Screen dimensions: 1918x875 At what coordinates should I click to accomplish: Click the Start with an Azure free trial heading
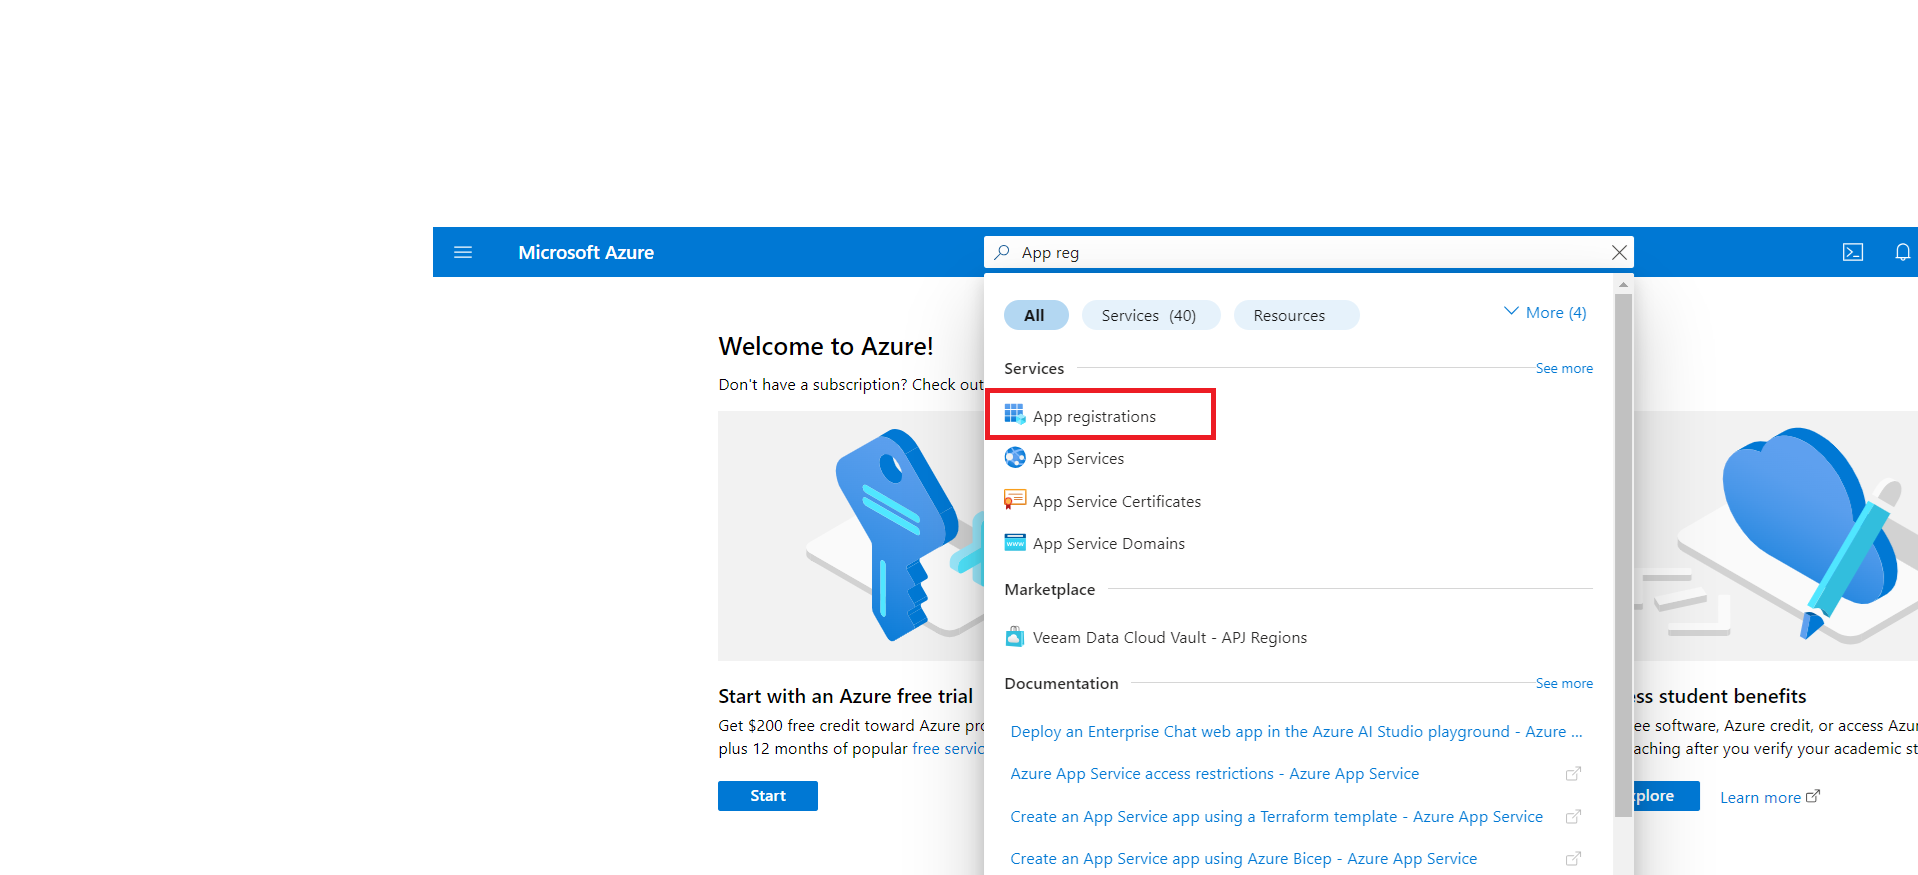click(x=846, y=696)
